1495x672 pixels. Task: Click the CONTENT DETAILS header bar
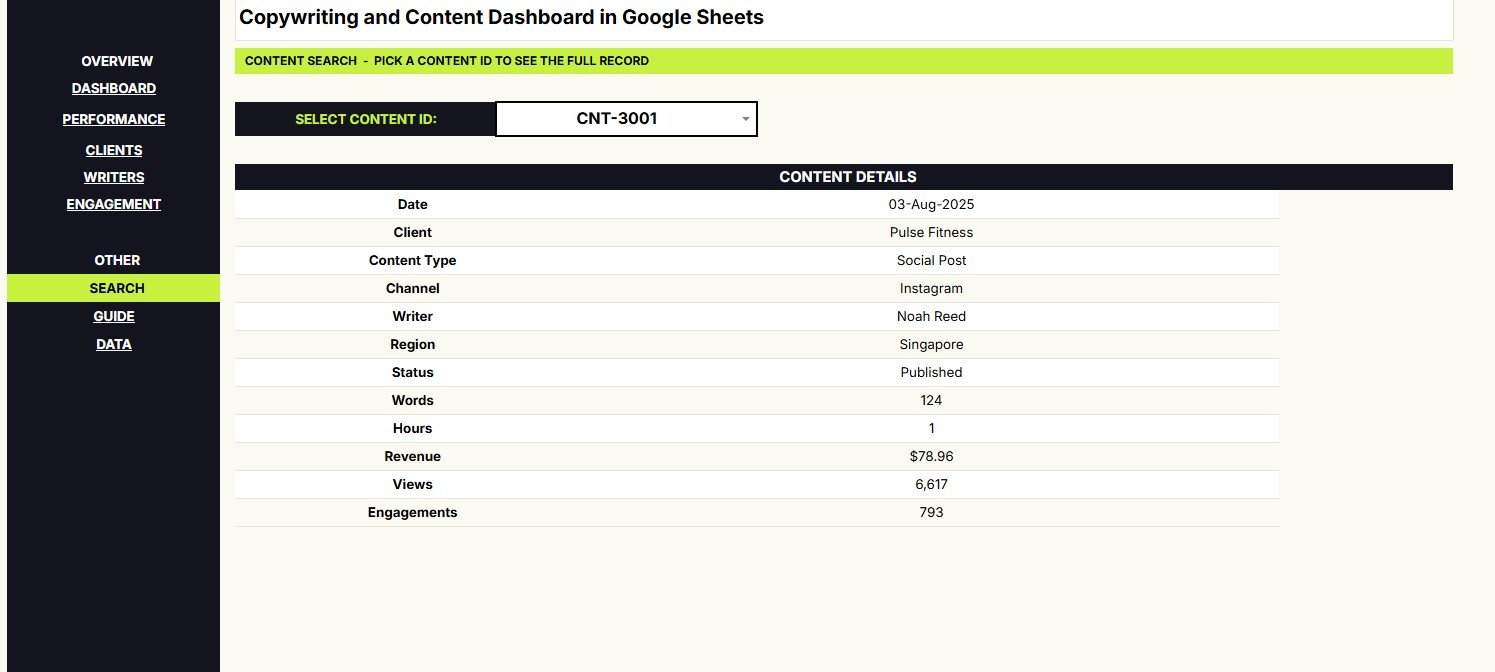(844, 177)
